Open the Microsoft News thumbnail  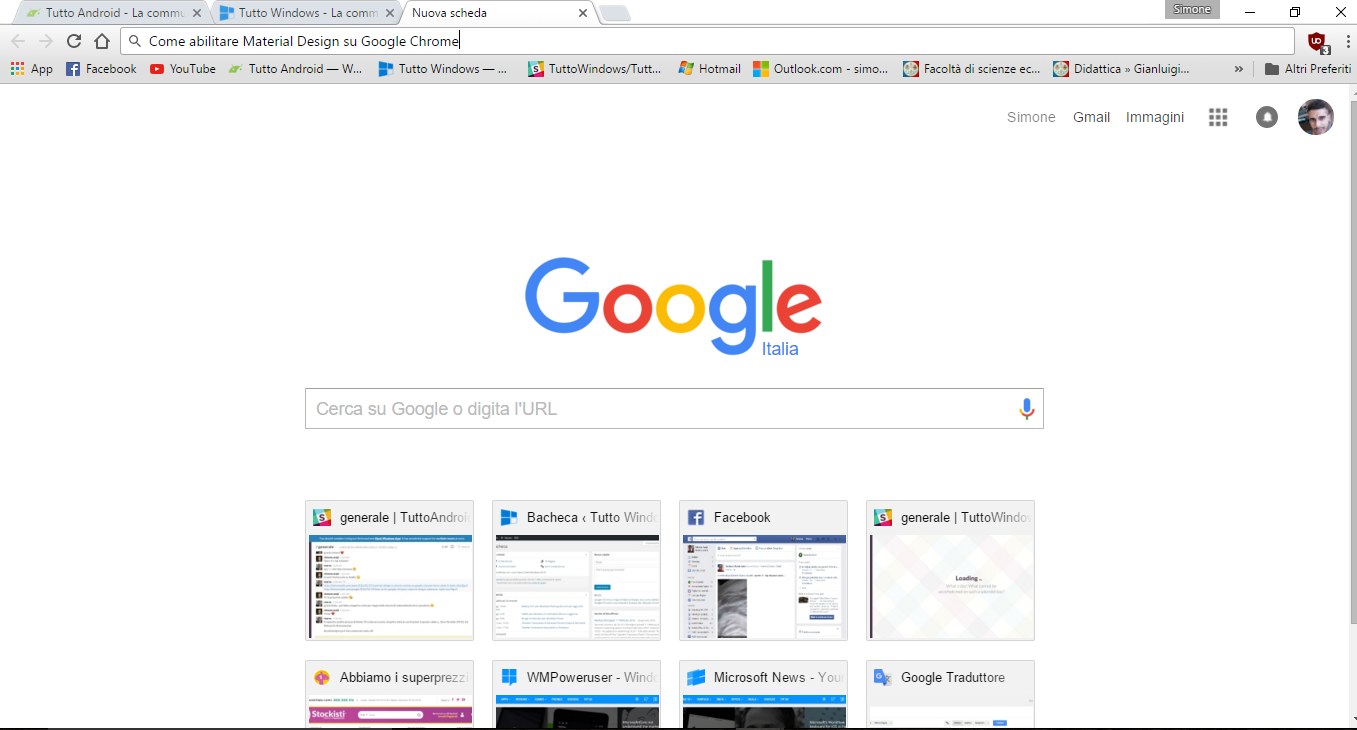pos(763,694)
